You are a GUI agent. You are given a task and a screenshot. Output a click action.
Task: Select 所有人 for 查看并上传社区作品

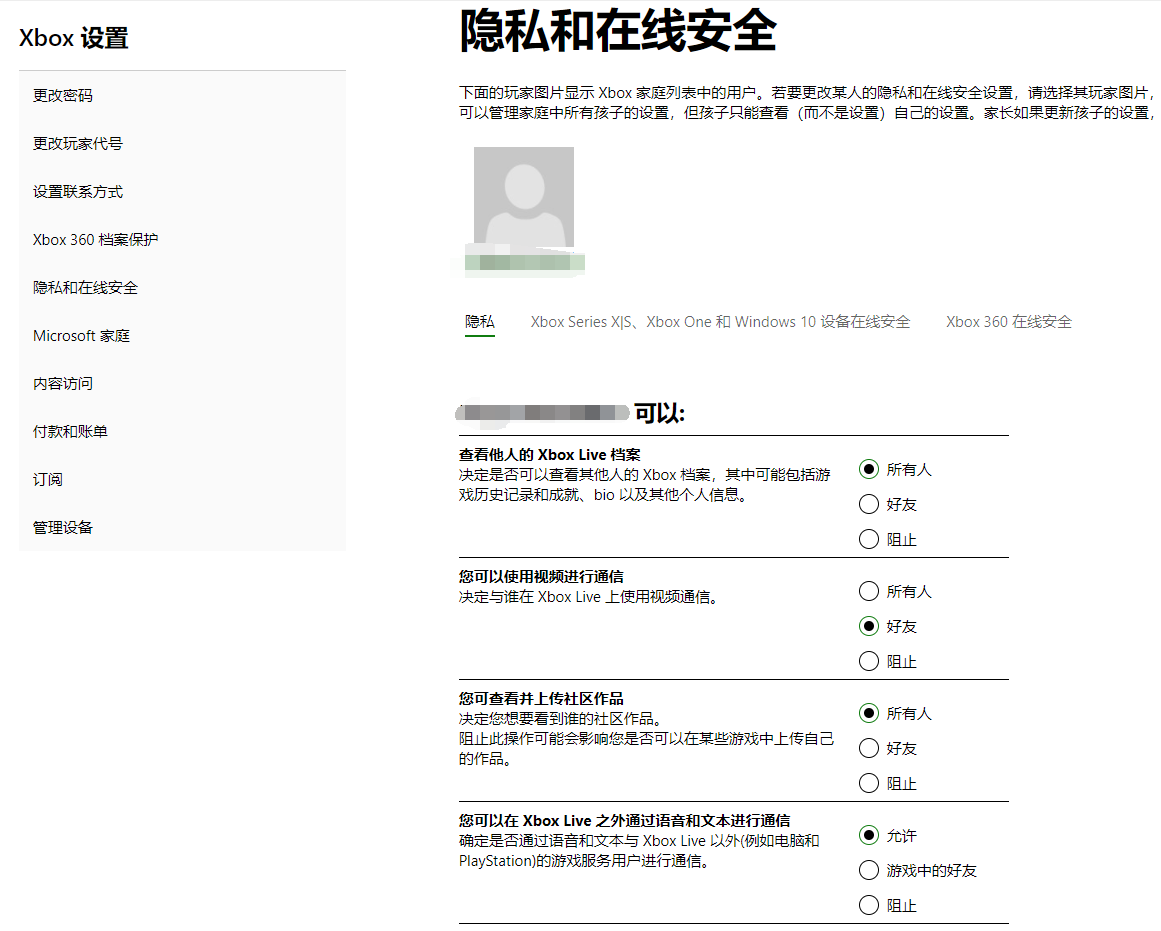pyautogui.click(x=869, y=713)
